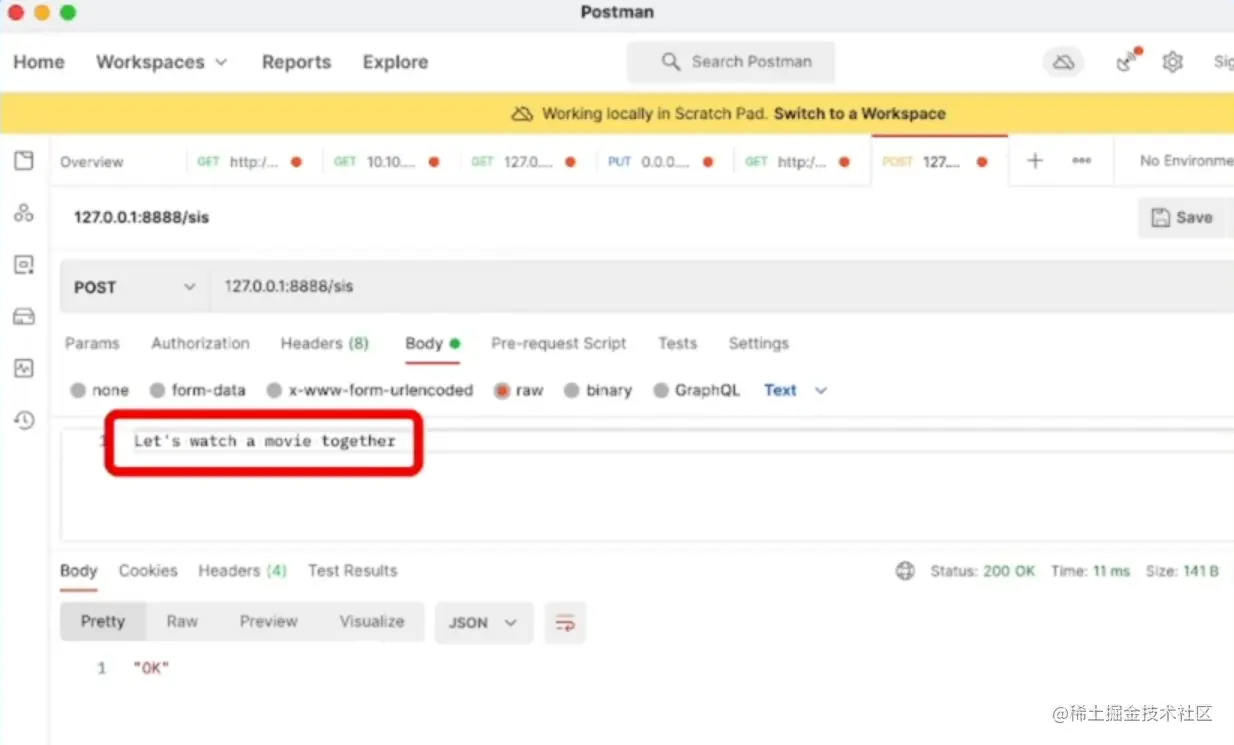Open the Overview tab

(x=92, y=162)
